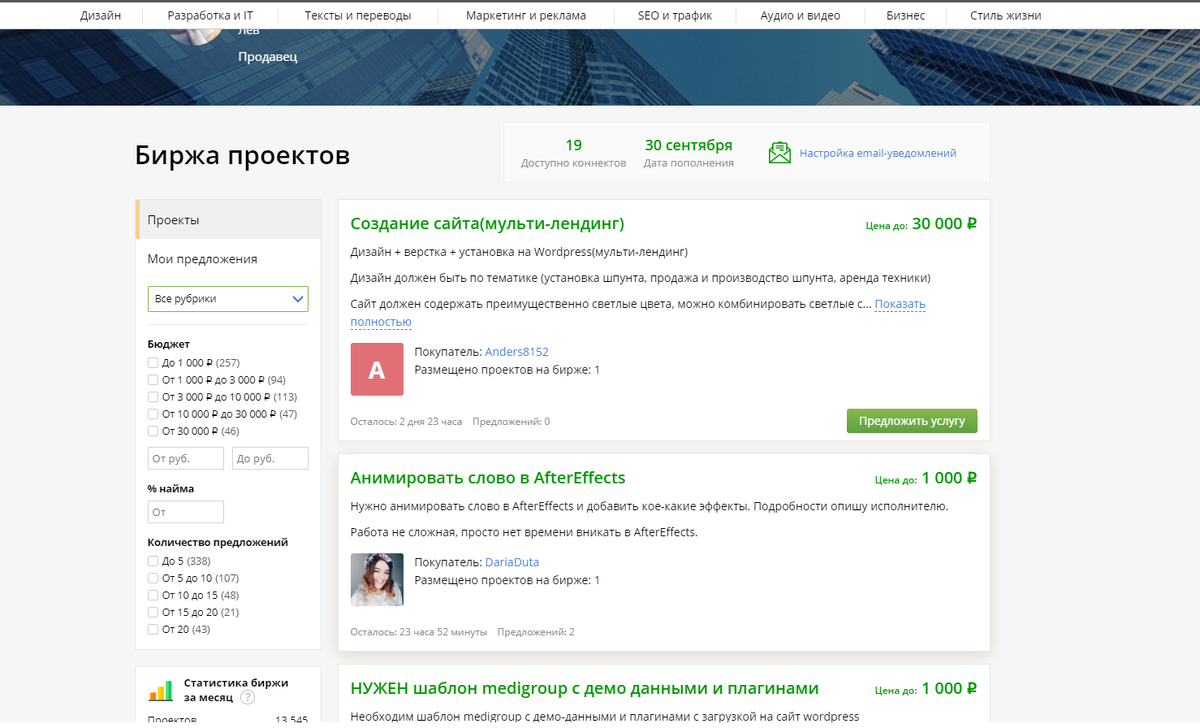The image size is (1200, 728).
Task: Check offers count 'До 5' checkbox
Action: 153,561
